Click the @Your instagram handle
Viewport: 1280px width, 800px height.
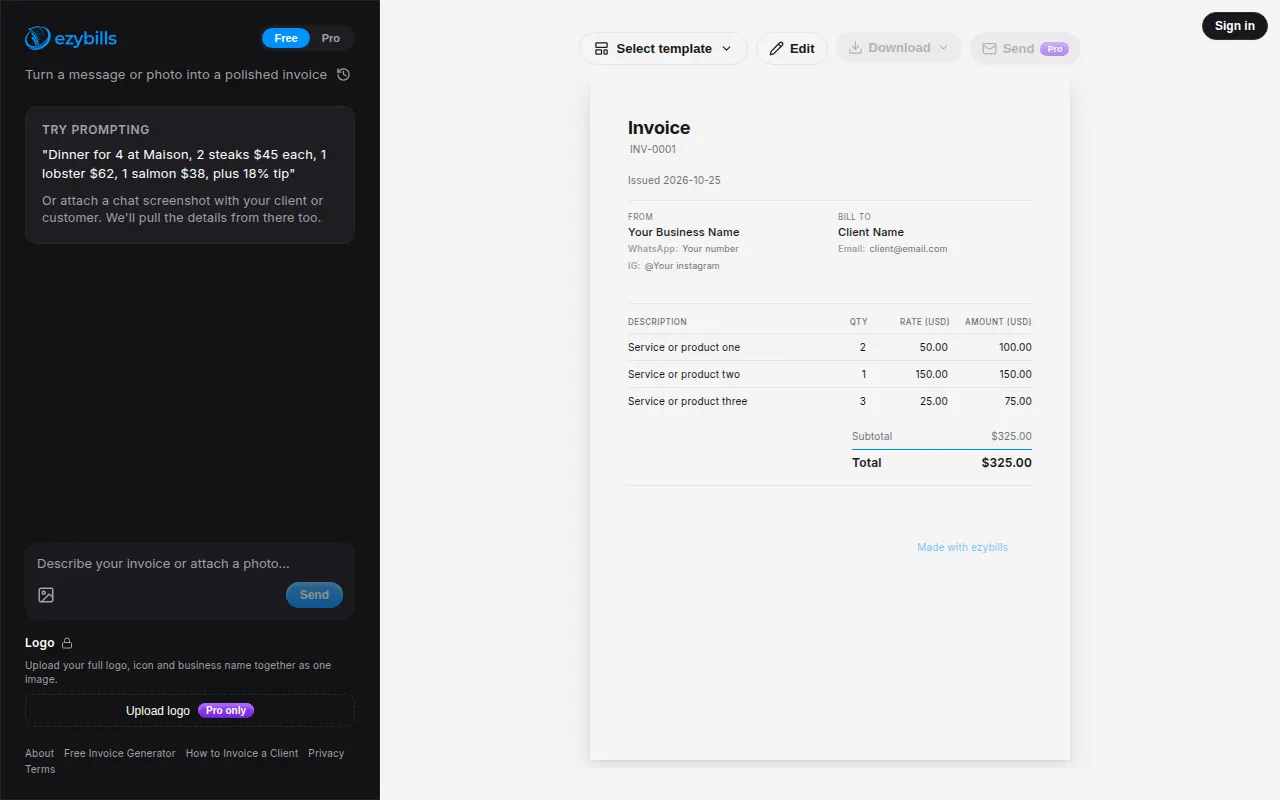tap(682, 266)
